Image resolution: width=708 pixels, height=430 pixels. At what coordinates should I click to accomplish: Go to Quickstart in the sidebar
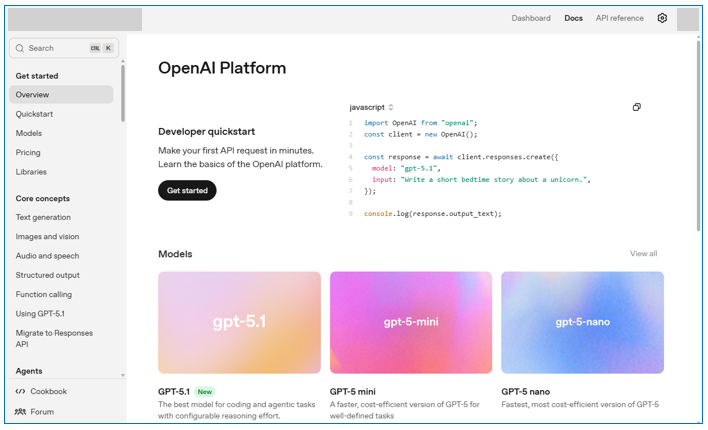pyautogui.click(x=35, y=114)
